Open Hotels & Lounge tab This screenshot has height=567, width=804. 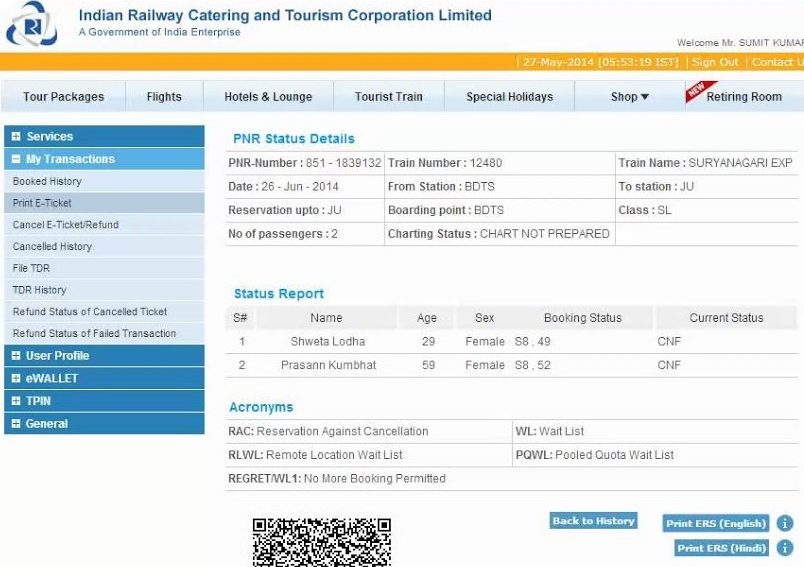[x=268, y=96]
